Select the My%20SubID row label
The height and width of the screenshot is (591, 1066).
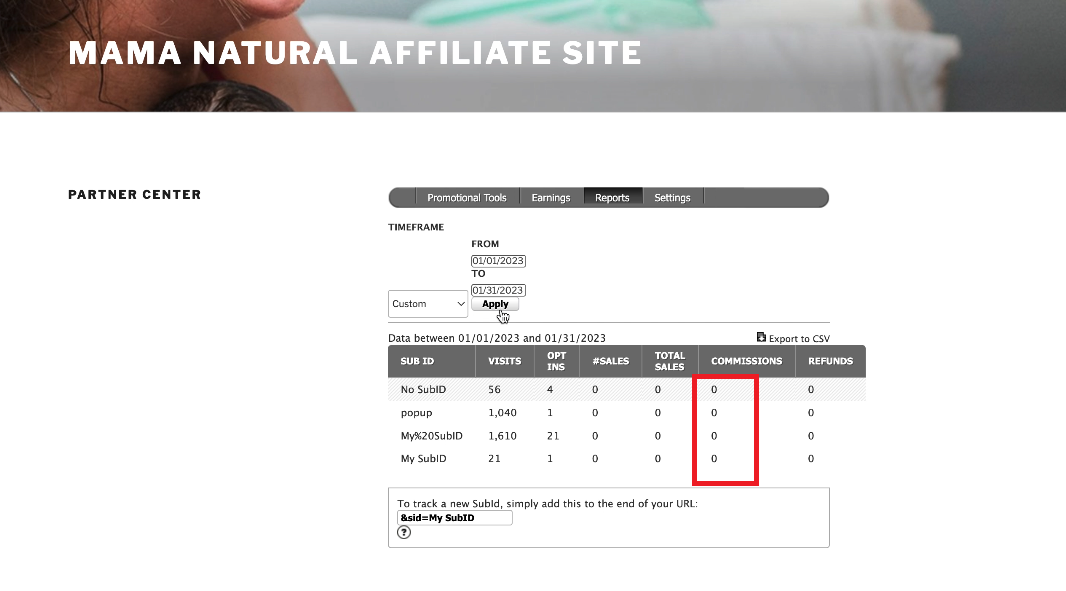[431, 436]
